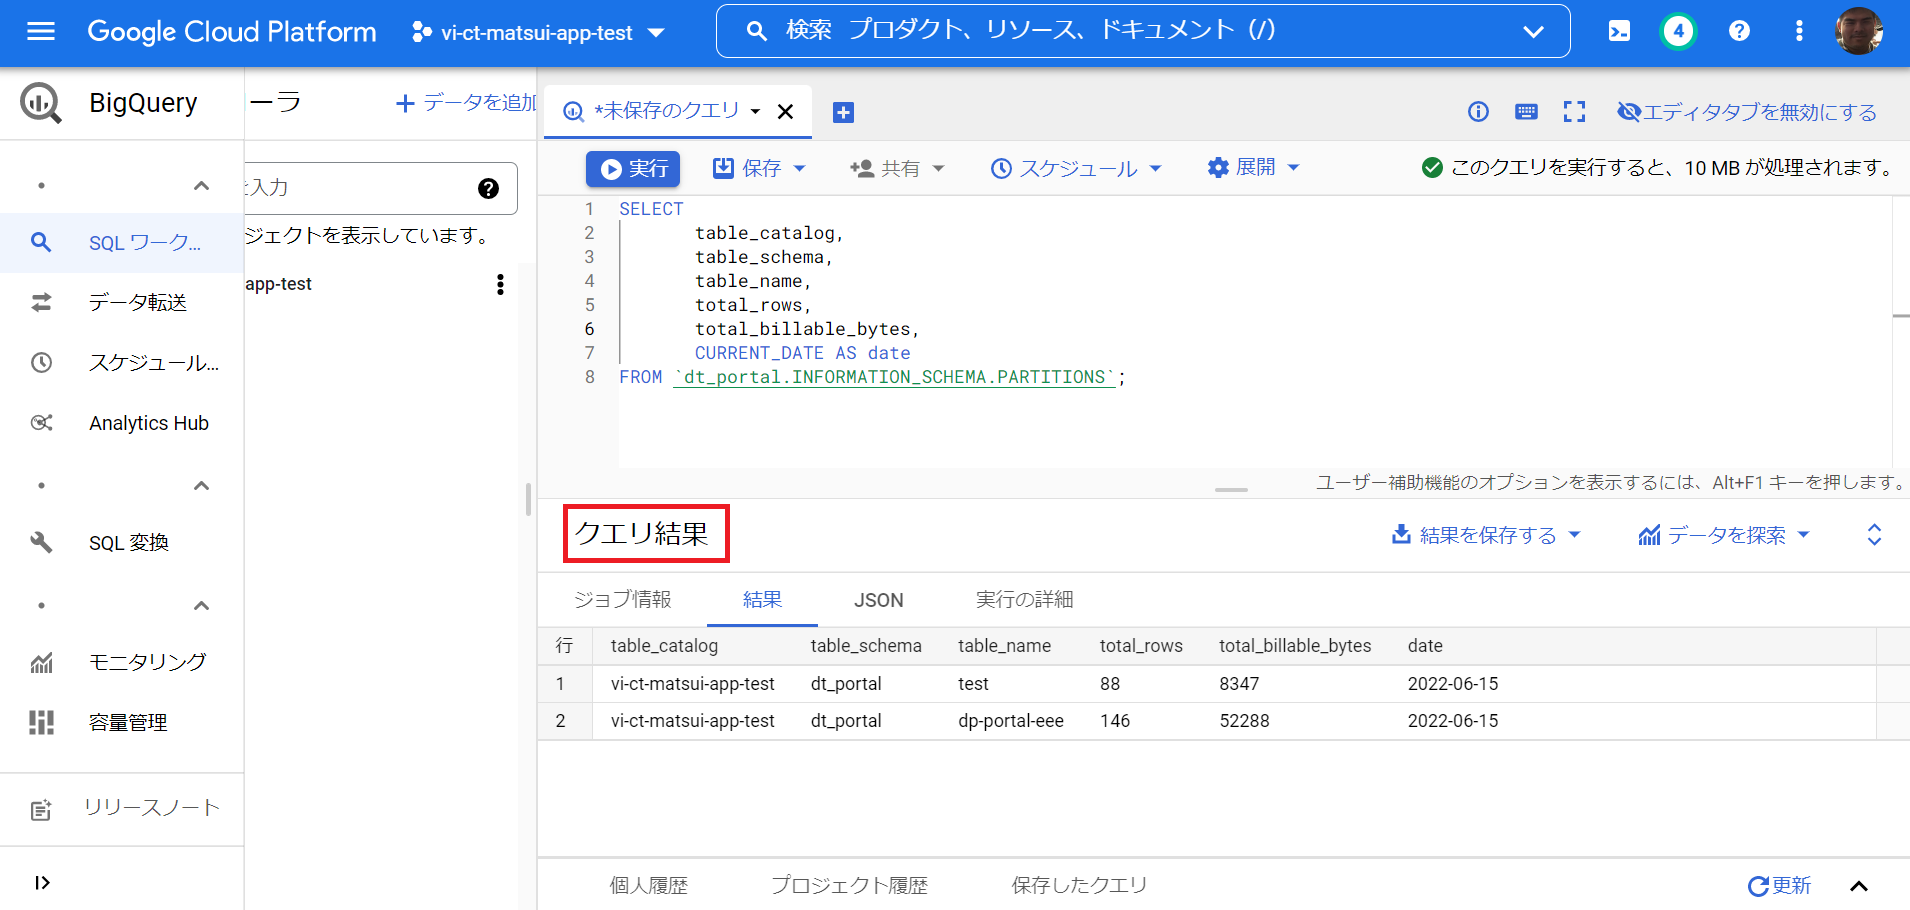Click the dp-portal-eee table name cell
Screen dimensions: 1910x910
point(1011,721)
